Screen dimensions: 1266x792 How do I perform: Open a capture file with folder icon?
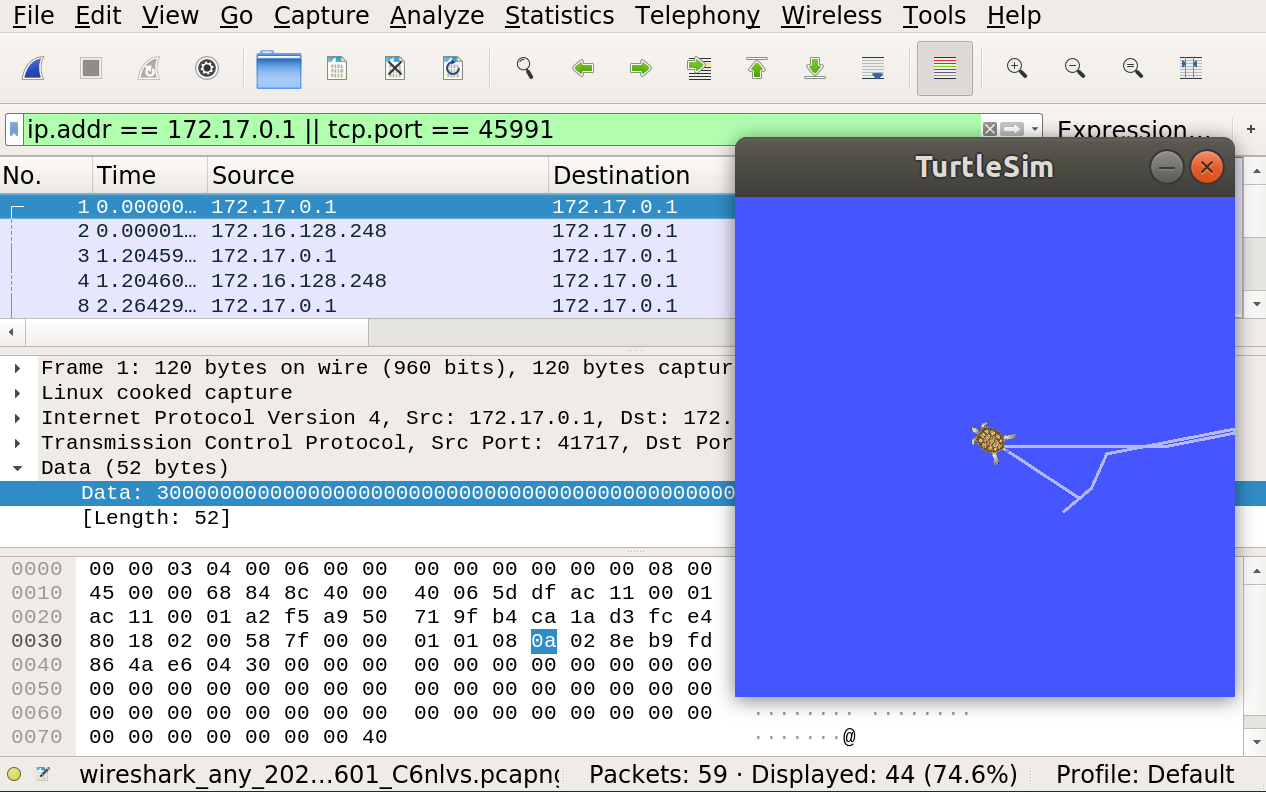click(x=279, y=69)
